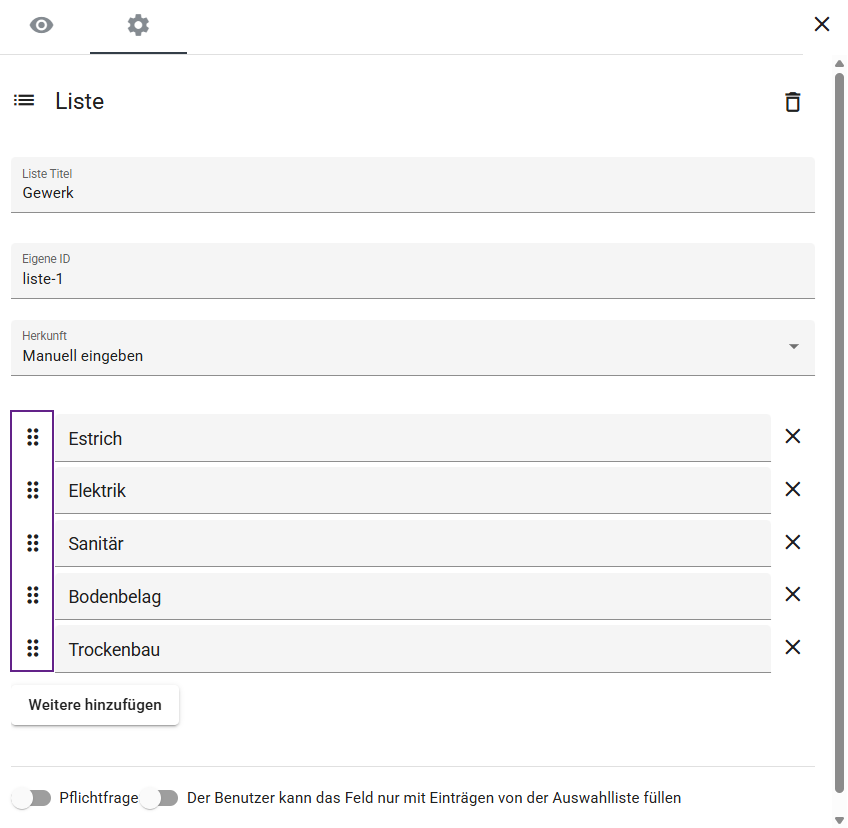Click the Bodenbelag entry text field
This screenshot has height=828, width=848.
[x=412, y=597]
